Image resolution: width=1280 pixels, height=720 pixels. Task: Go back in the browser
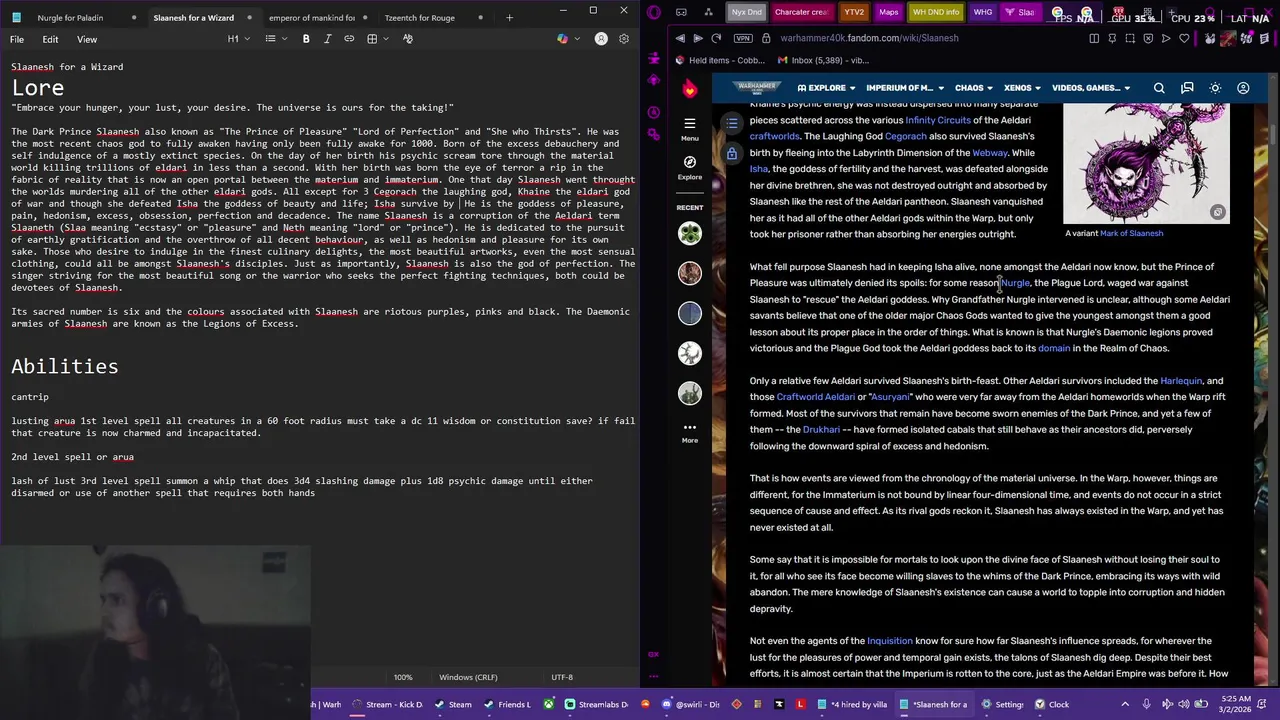(x=680, y=38)
